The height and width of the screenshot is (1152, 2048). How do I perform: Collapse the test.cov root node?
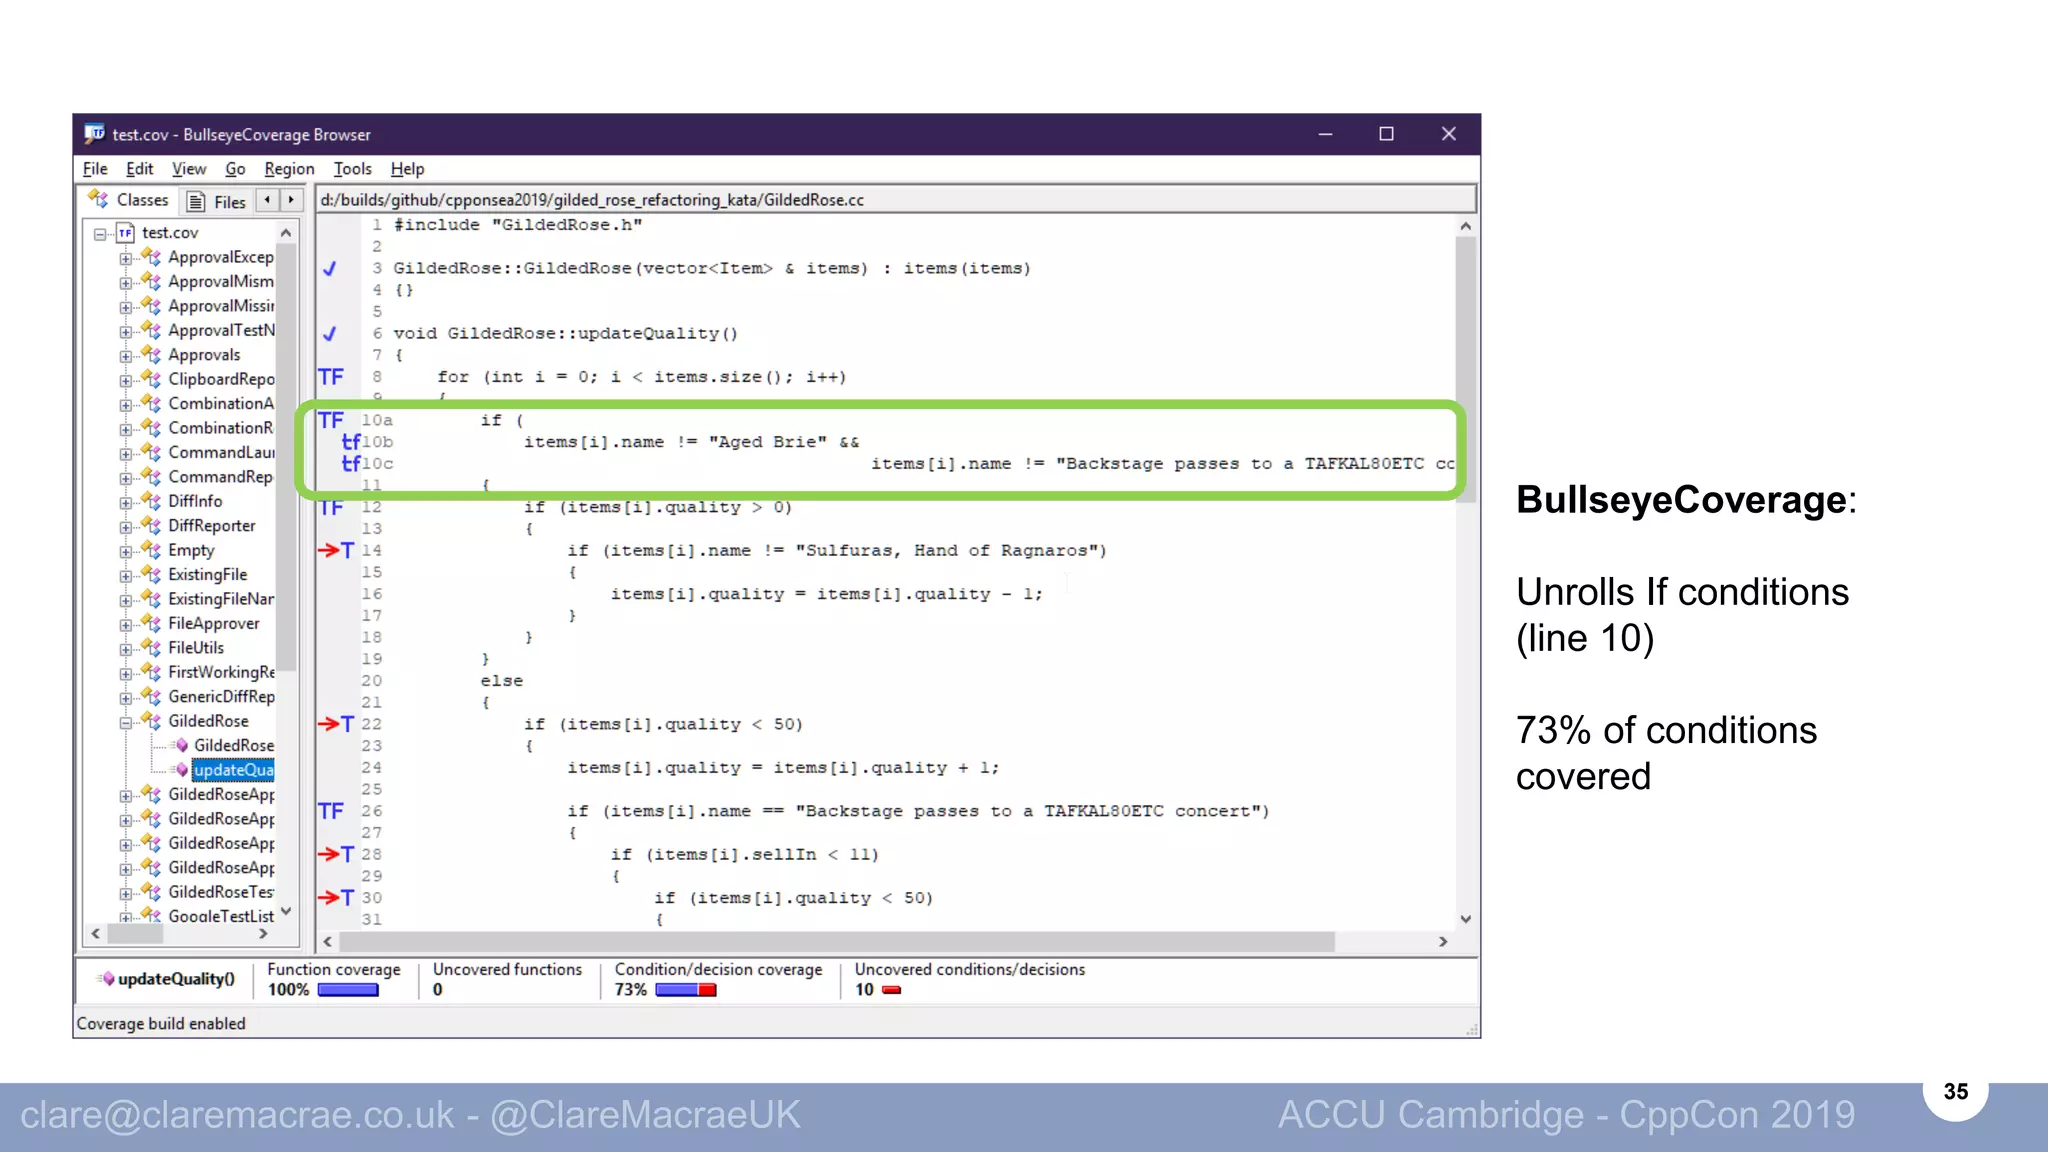point(100,234)
